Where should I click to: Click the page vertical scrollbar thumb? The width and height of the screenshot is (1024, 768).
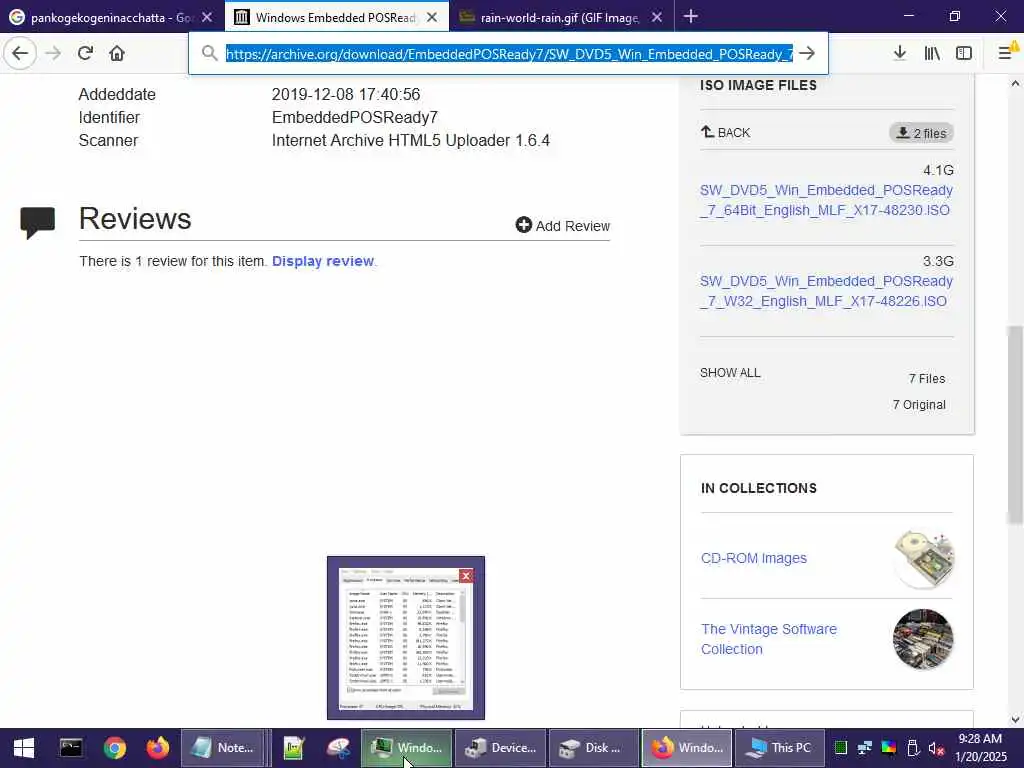(1015, 424)
